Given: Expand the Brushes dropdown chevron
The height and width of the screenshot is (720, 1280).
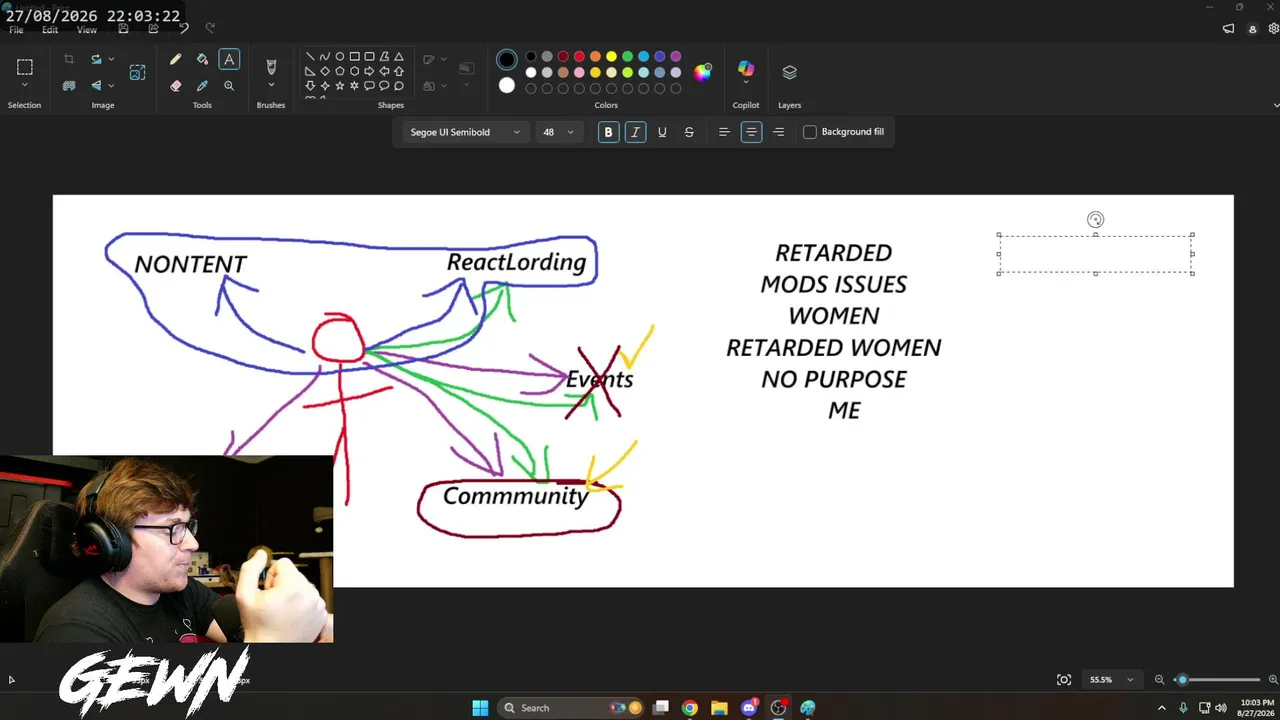Looking at the screenshot, I should [271, 86].
